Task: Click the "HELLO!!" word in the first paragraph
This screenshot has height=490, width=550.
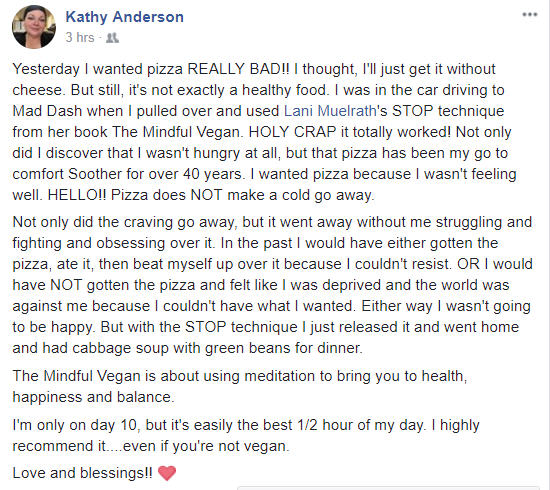Action: click(x=76, y=195)
